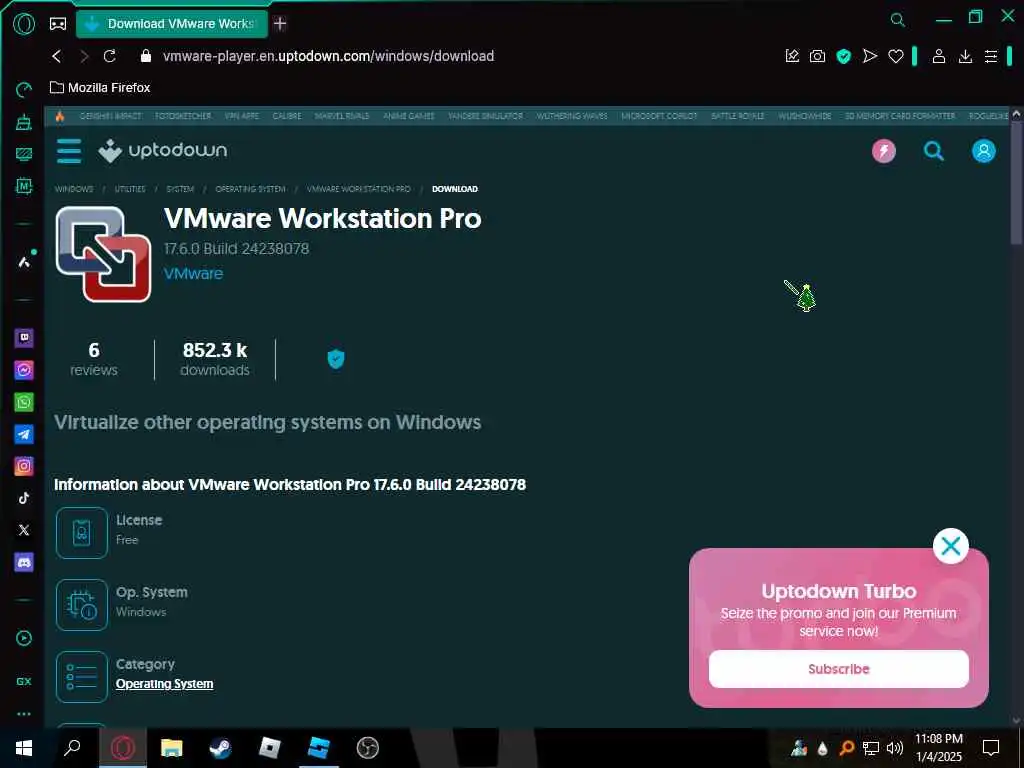Add page to bookmarks with heart icon
Screen dimensions: 1024x768
895,56
